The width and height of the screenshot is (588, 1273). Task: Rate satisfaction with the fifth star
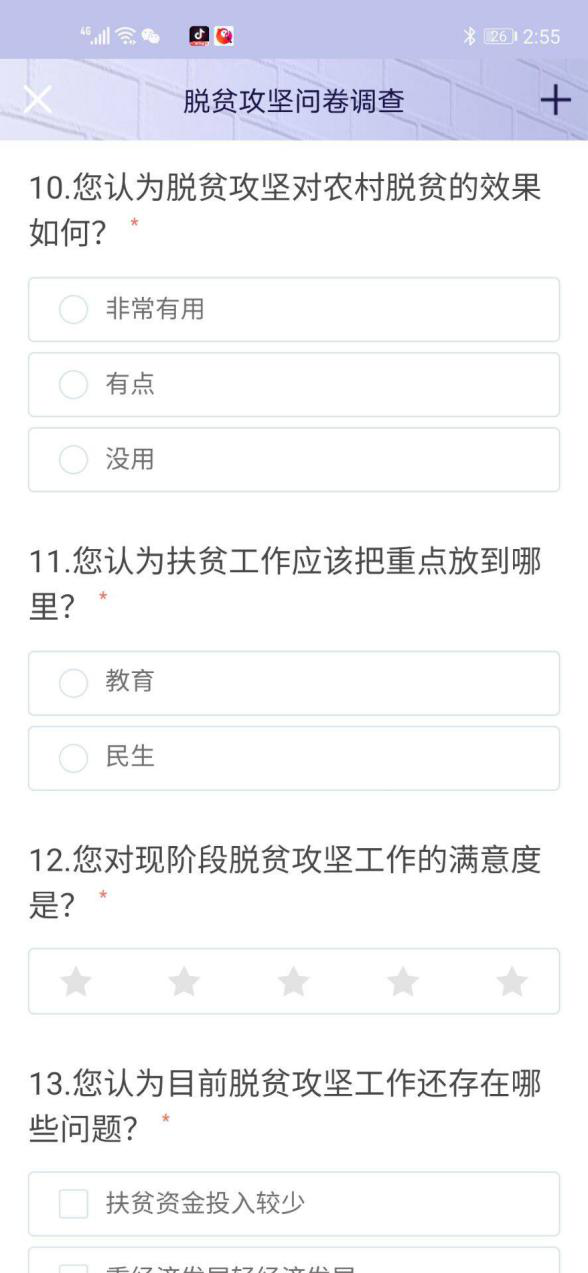click(x=512, y=981)
